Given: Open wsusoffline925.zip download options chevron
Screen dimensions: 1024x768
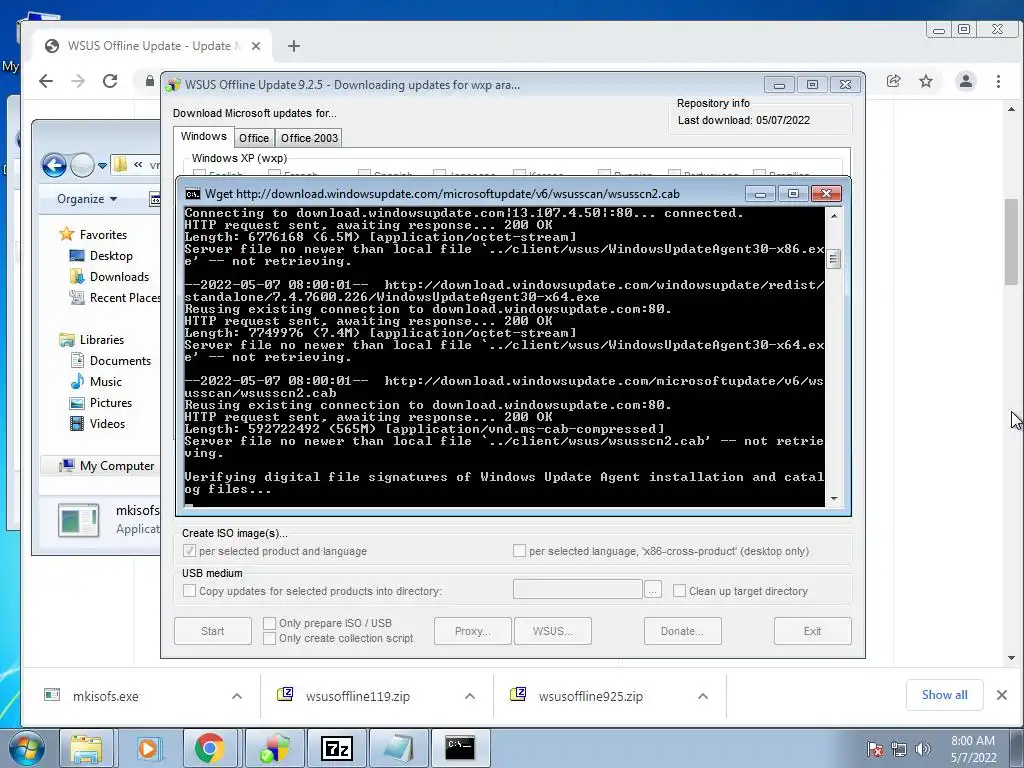Looking at the screenshot, I should 703,696.
